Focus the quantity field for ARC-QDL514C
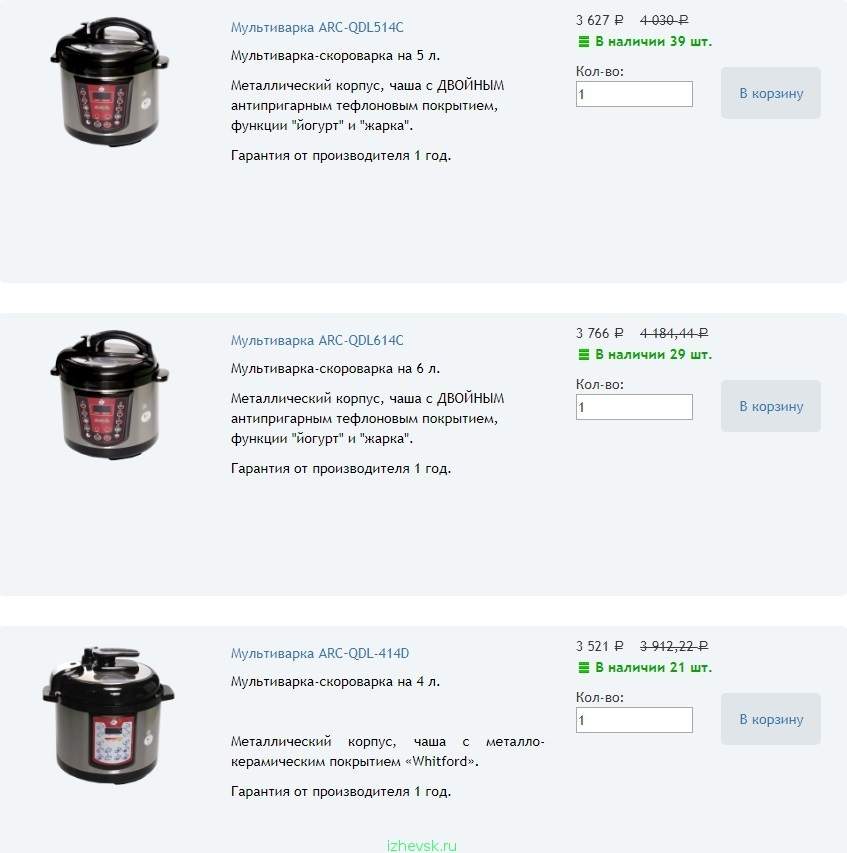The height and width of the screenshot is (853, 847). [634, 94]
